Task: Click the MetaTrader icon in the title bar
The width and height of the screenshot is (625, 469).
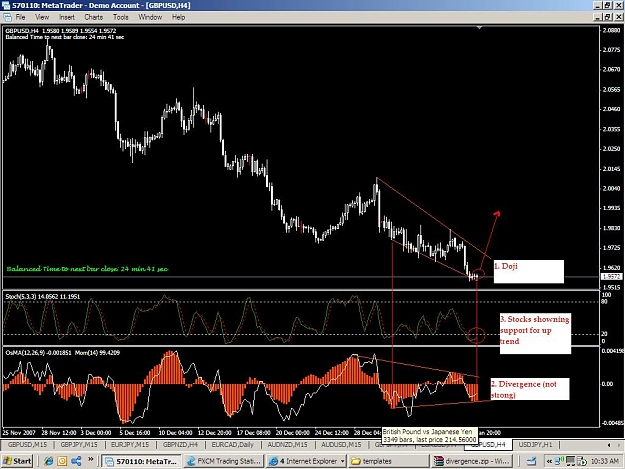Action: [x=6, y=5]
